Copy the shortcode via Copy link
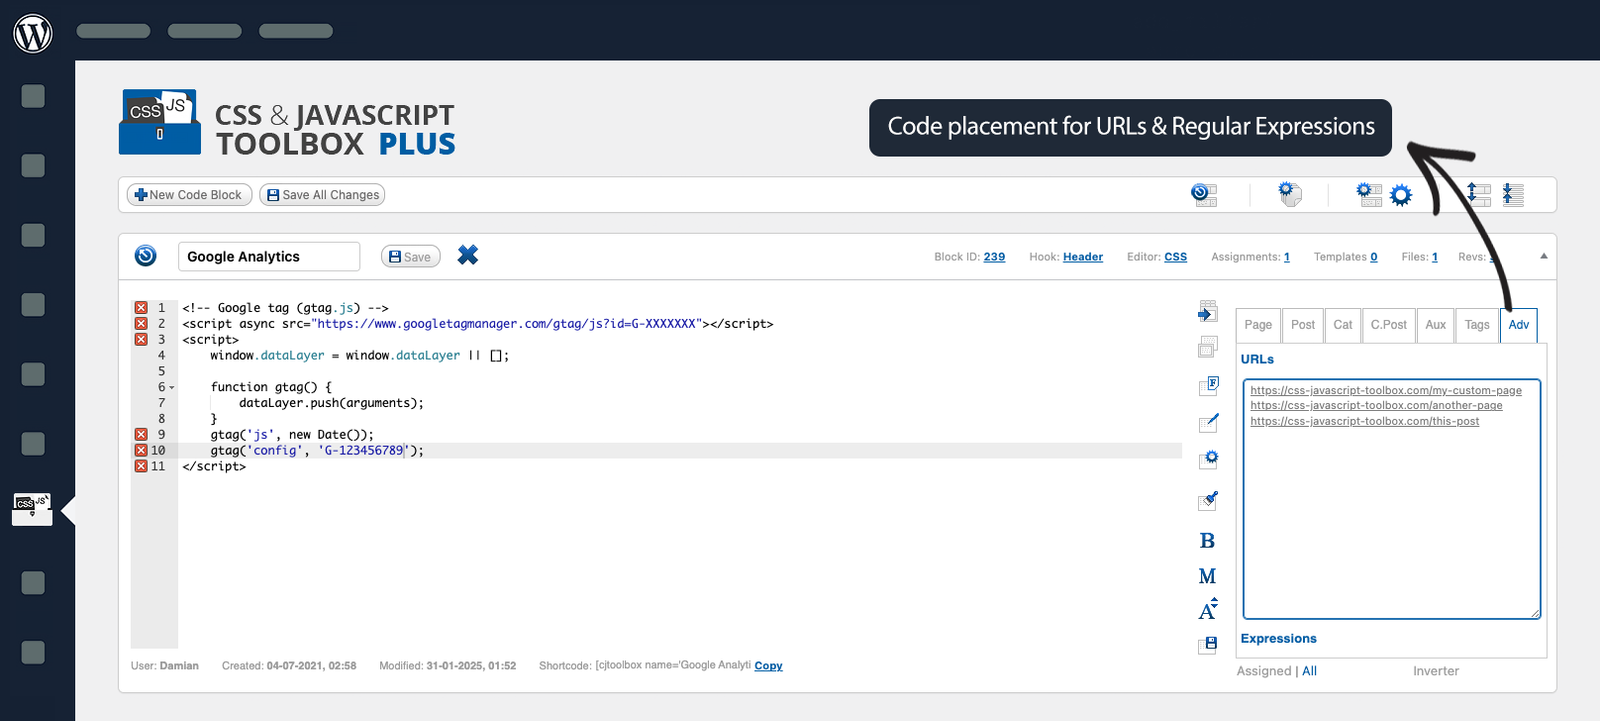Viewport: 1600px width, 721px height. click(x=768, y=666)
